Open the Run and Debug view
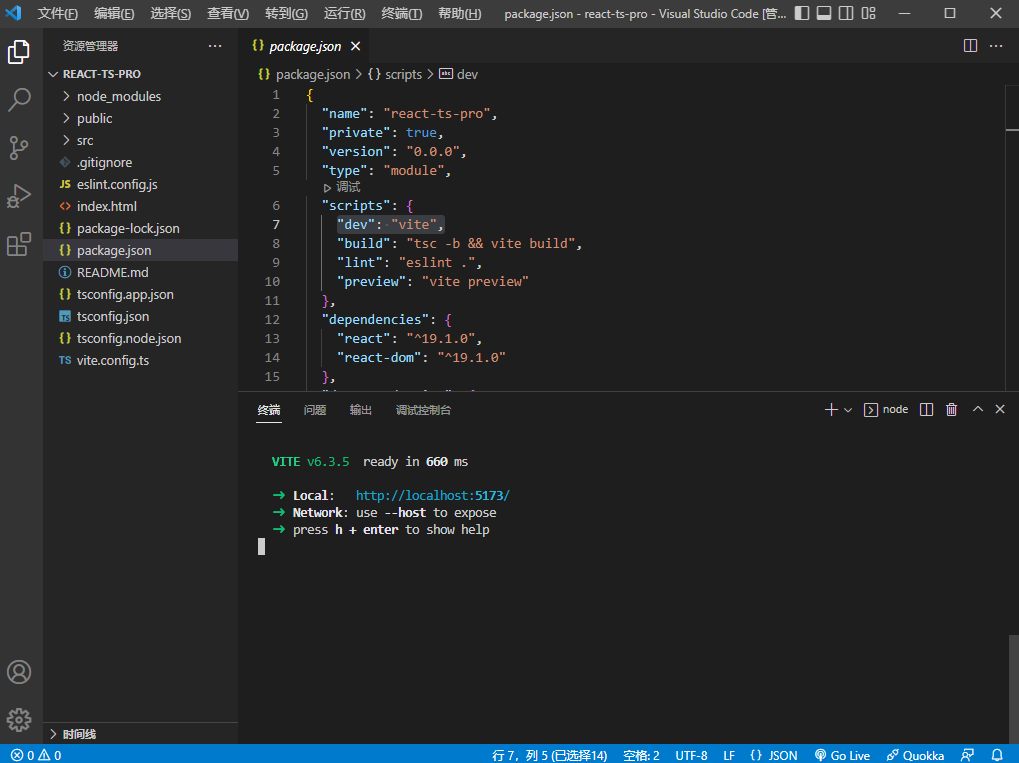 click(x=19, y=196)
